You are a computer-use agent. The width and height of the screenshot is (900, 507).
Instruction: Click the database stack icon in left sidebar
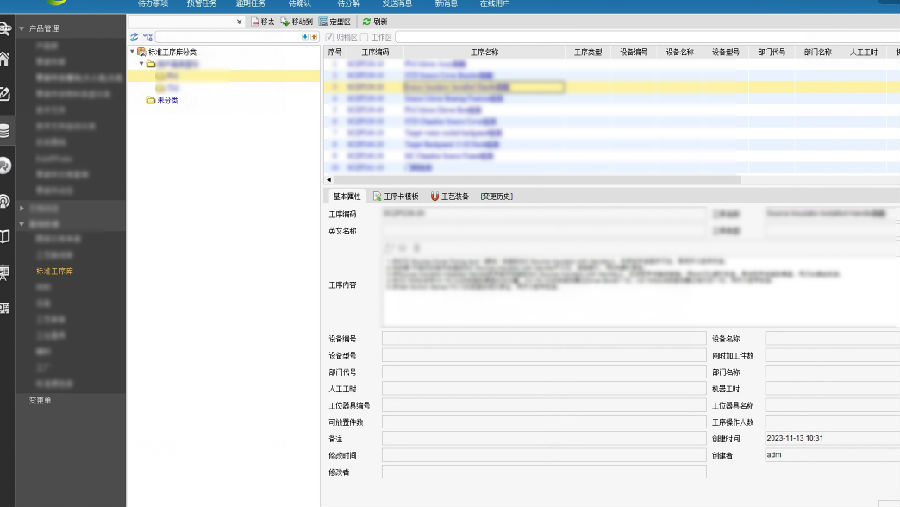pos(5,130)
